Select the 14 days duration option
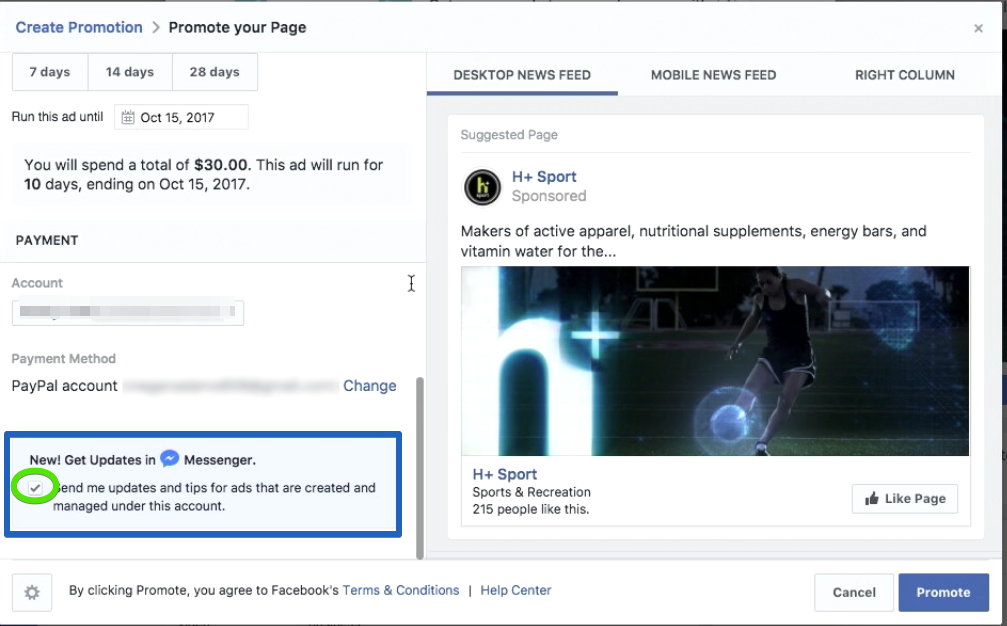 130,72
